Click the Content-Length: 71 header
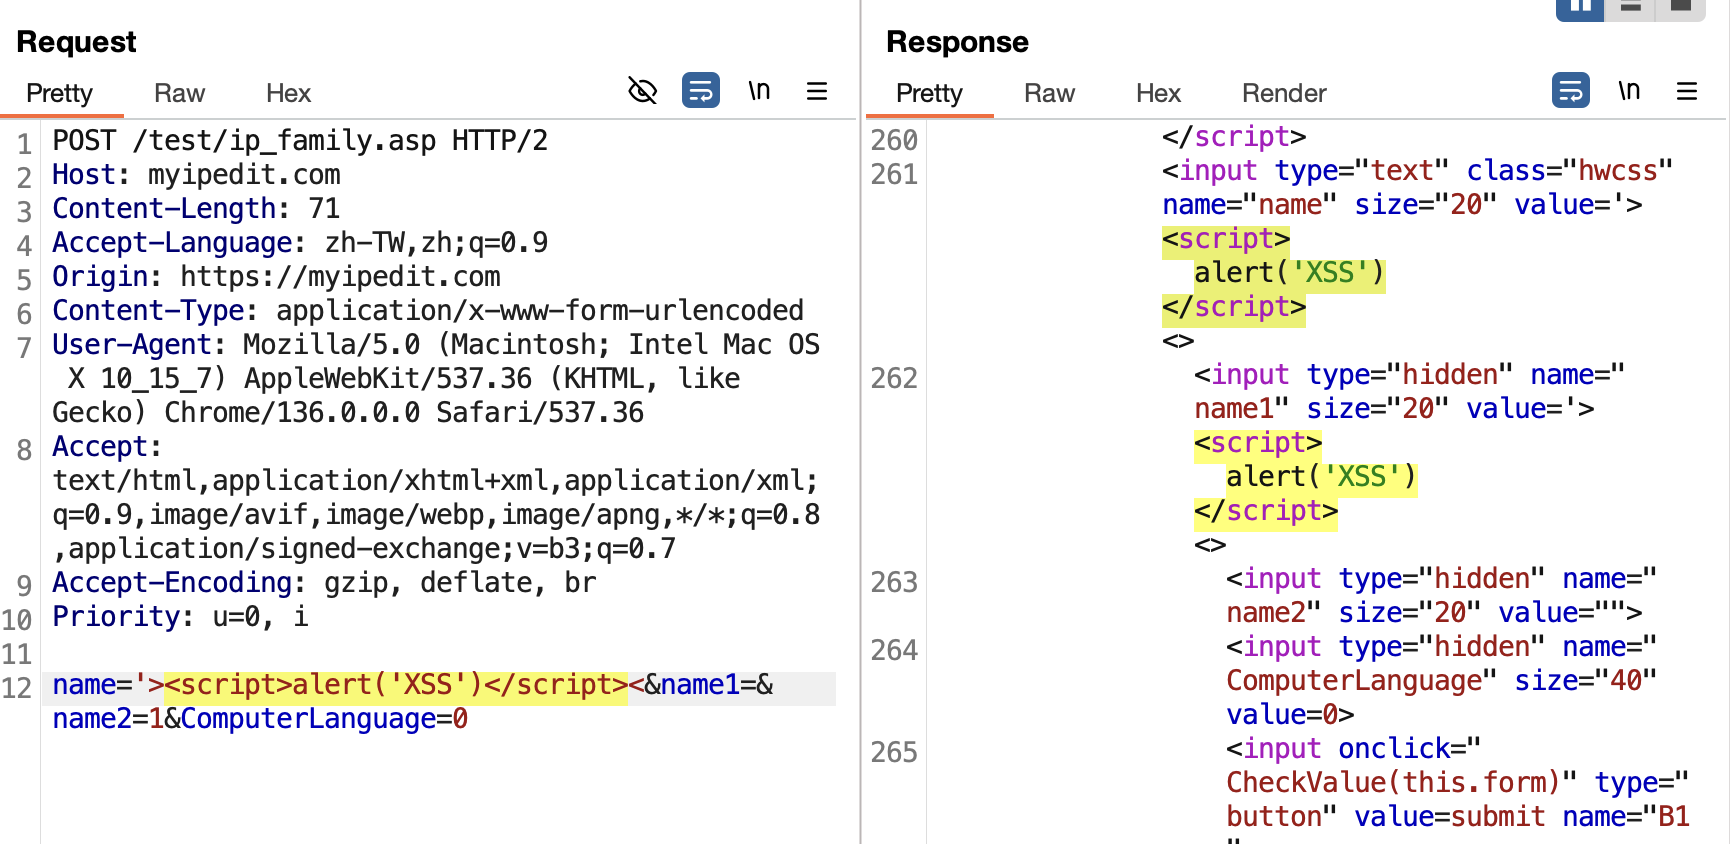The image size is (1730, 844). click(x=196, y=208)
